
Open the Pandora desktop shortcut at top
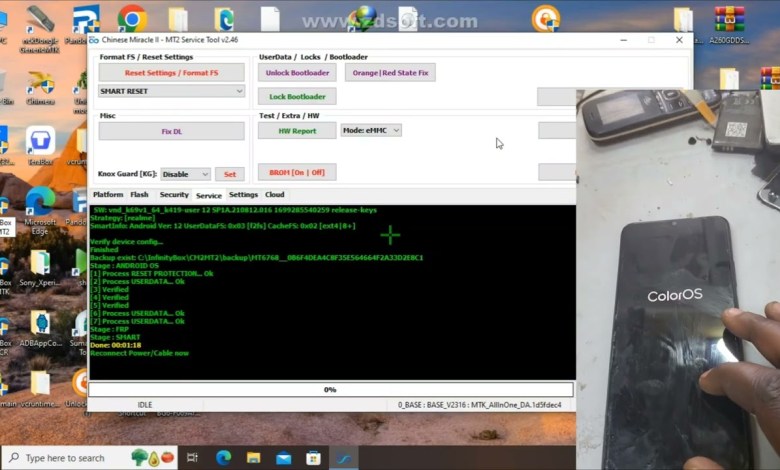point(86,24)
